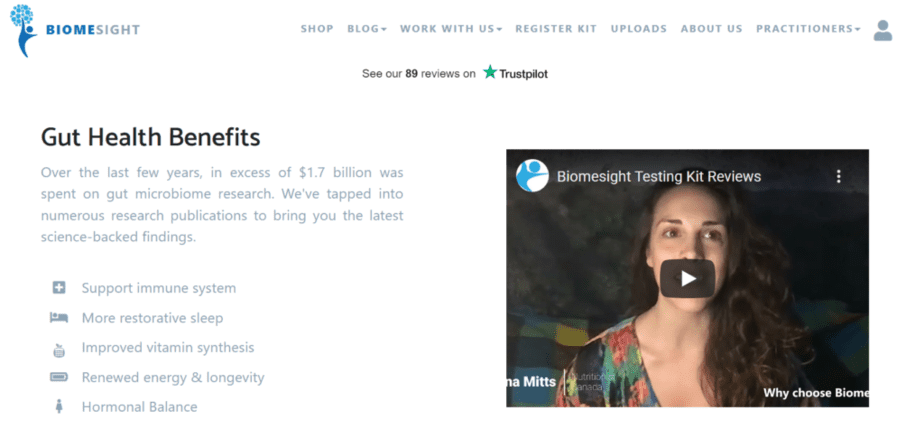Expand the Blog dropdown menu
924x429 pixels.
pyautogui.click(x=367, y=29)
